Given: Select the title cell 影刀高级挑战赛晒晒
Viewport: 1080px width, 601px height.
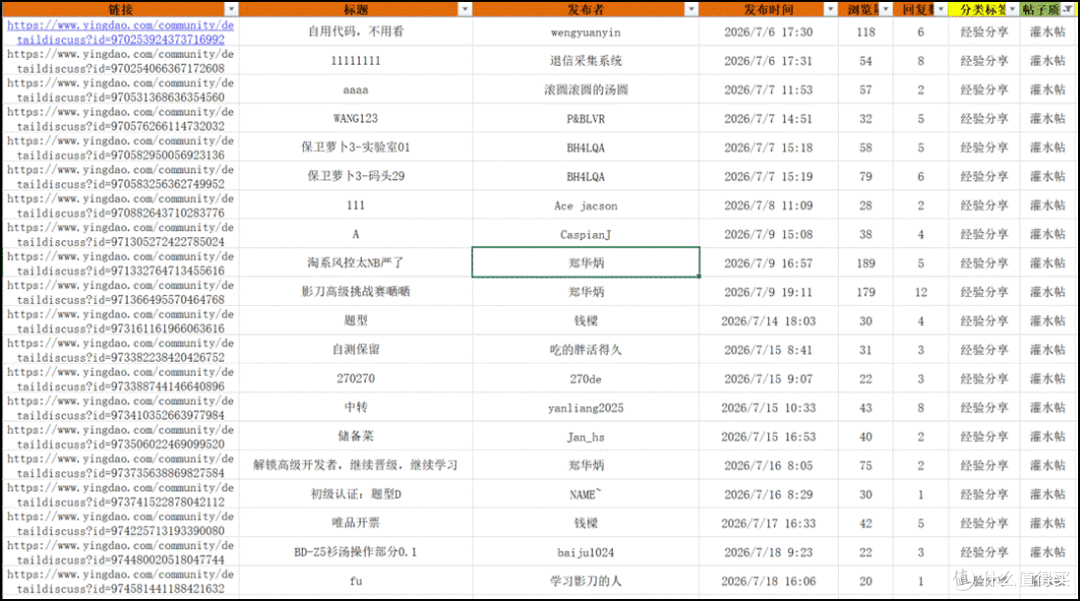Looking at the screenshot, I should click(355, 292).
